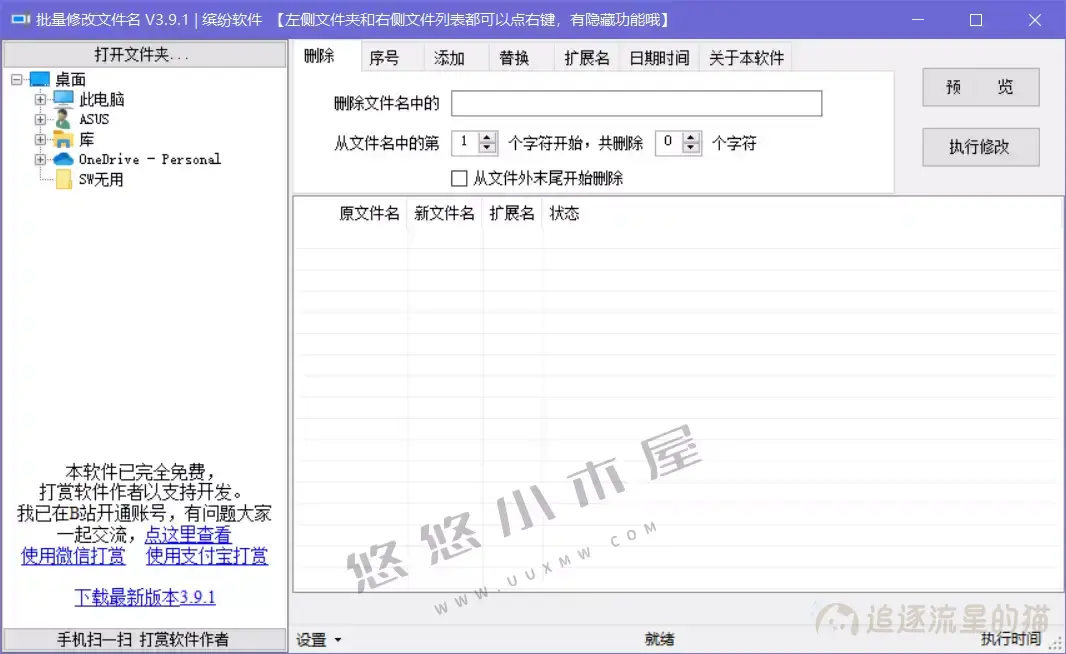Screen dimensions: 1066x654
Task: Select the 桌面 desktop icon in tree
Action: click(38, 79)
